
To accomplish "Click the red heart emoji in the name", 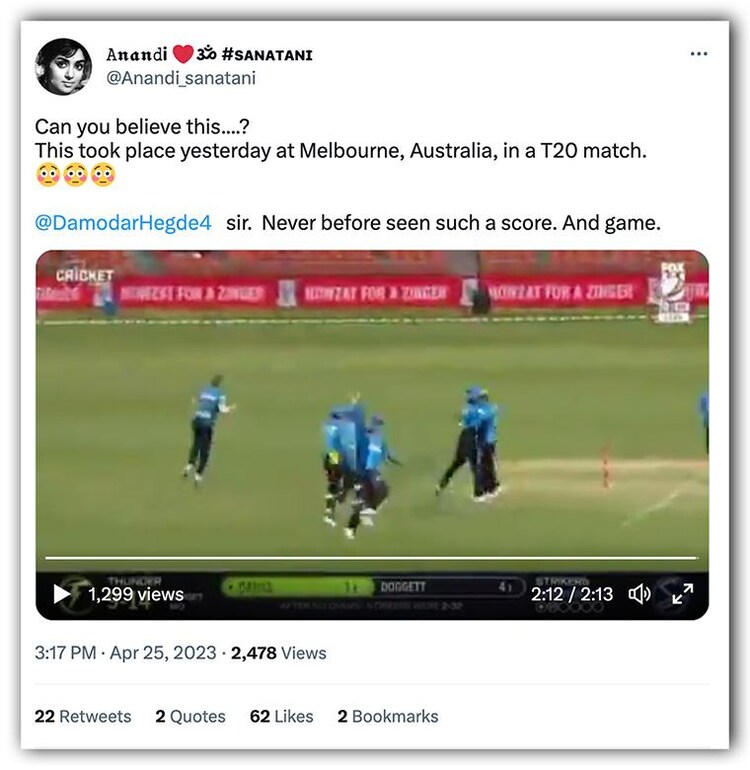I will pos(183,54).
